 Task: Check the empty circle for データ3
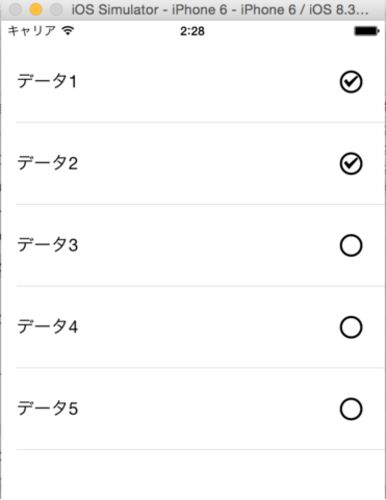[351, 246]
